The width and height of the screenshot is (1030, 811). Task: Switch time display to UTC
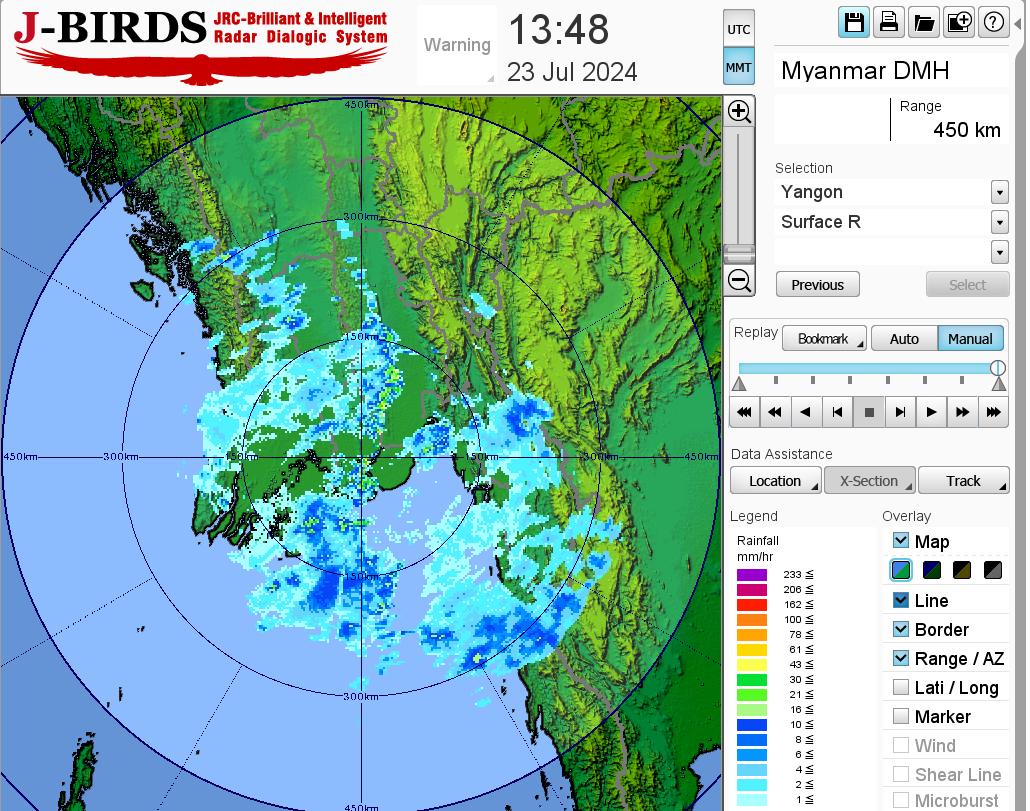pos(739,30)
